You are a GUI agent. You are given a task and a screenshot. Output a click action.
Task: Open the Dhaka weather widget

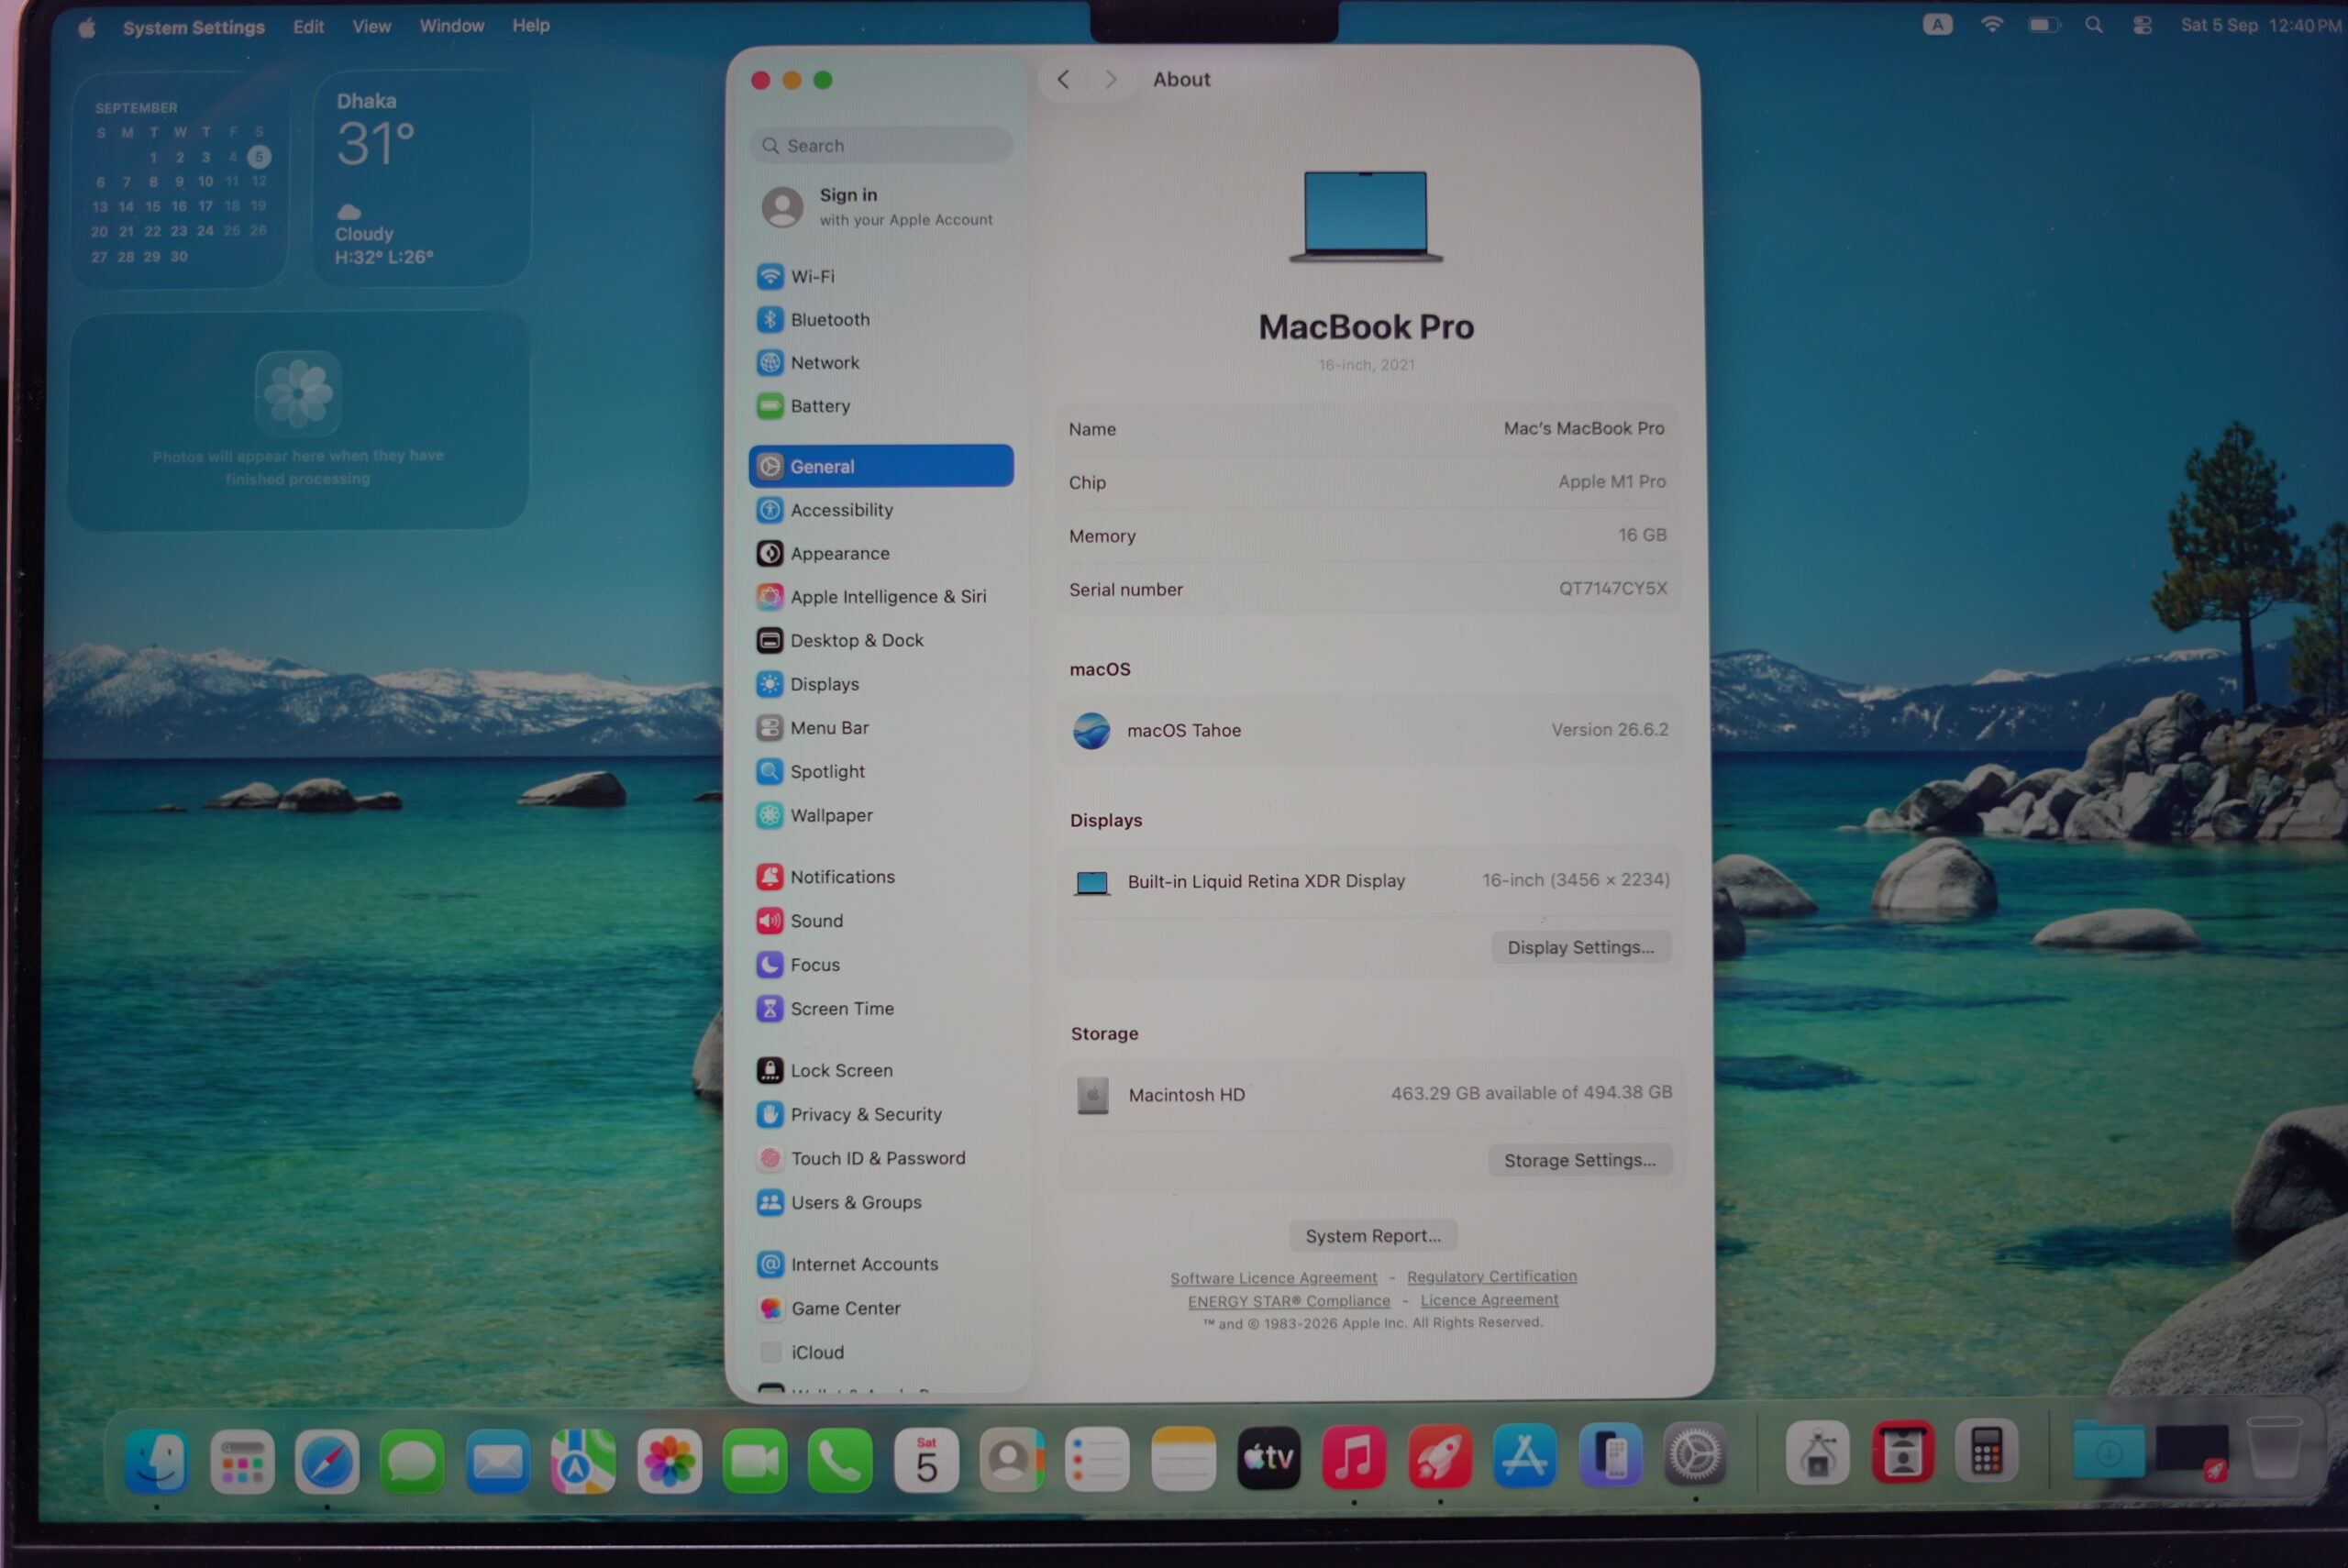[422, 178]
